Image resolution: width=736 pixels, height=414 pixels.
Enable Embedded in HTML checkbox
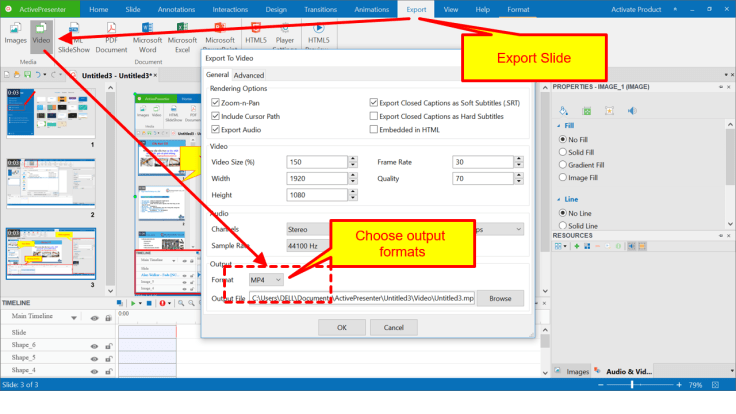(x=374, y=129)
